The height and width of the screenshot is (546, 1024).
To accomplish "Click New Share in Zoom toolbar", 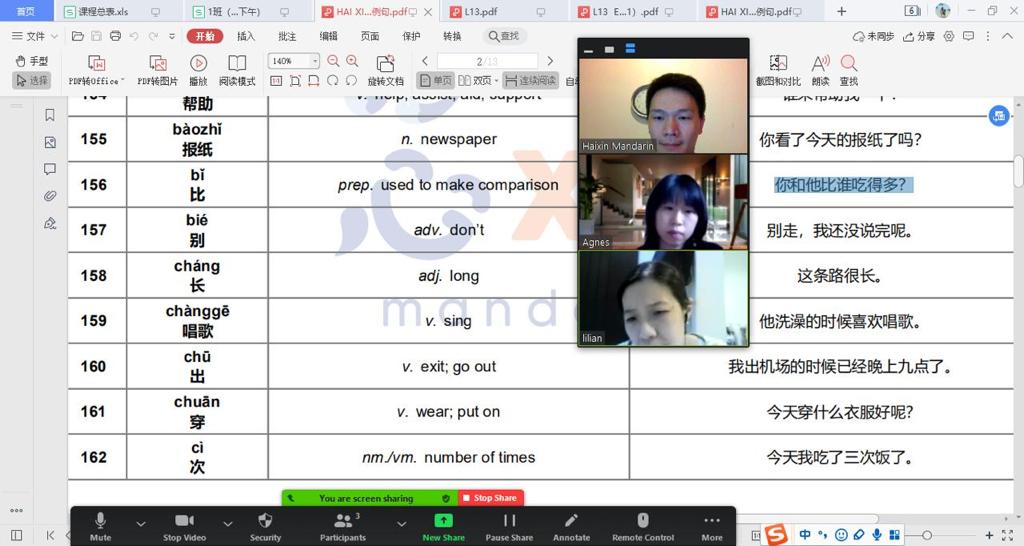I will point(443,526).
